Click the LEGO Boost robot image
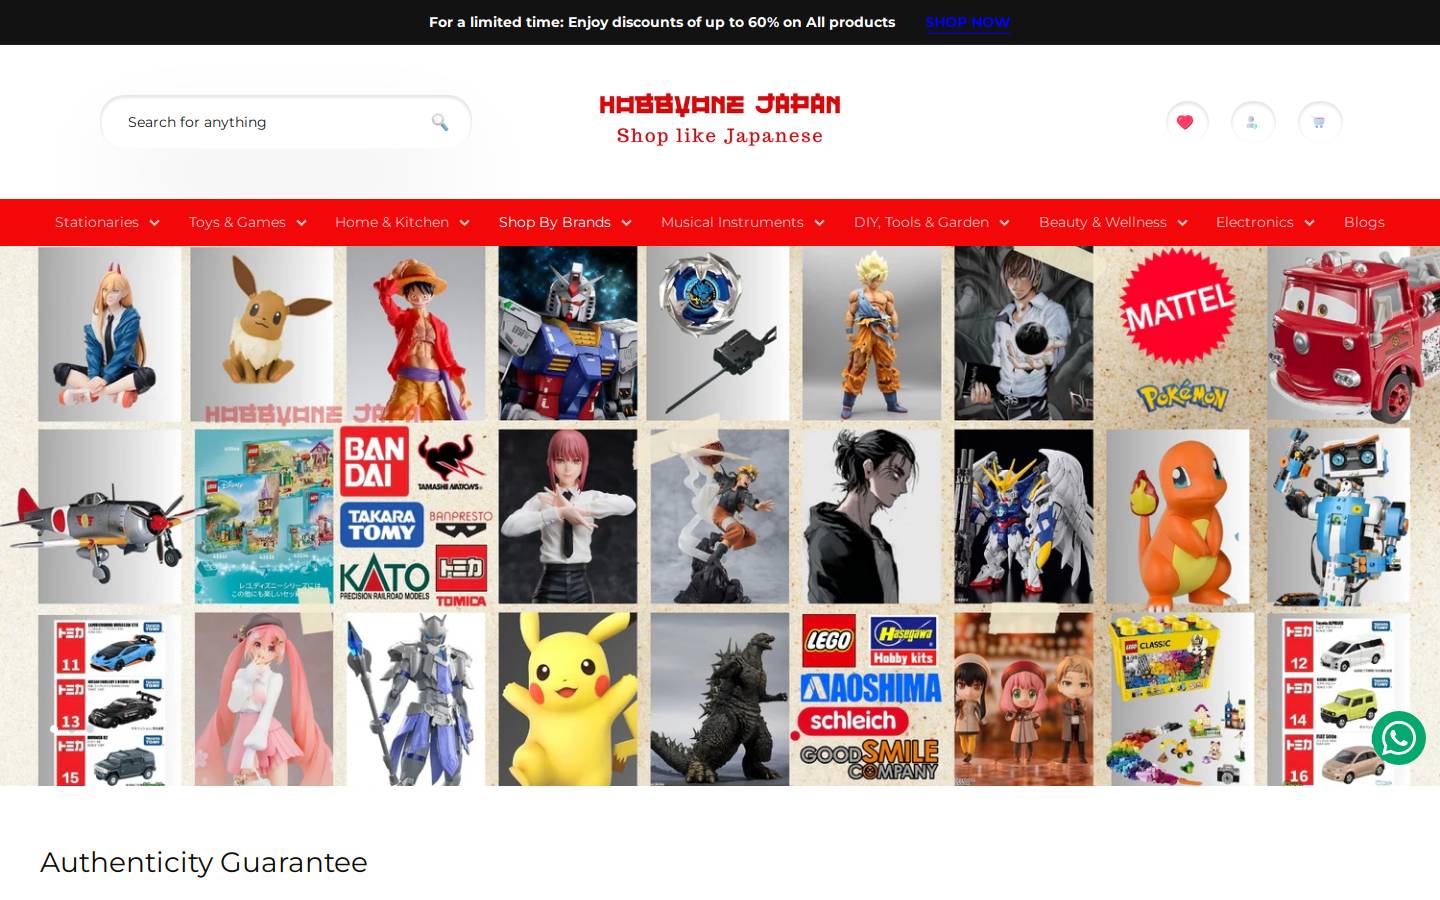The height and width of the screenshot is (900, 1440). pyautogui.click(x=1338, y=517)
